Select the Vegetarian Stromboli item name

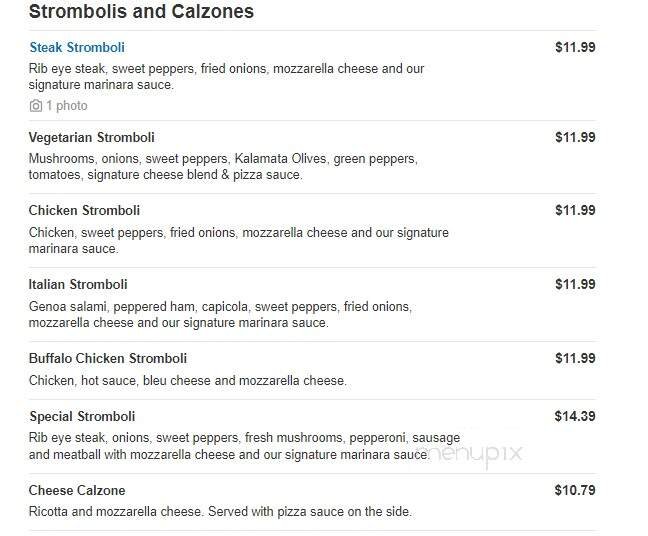pos(92,137)
